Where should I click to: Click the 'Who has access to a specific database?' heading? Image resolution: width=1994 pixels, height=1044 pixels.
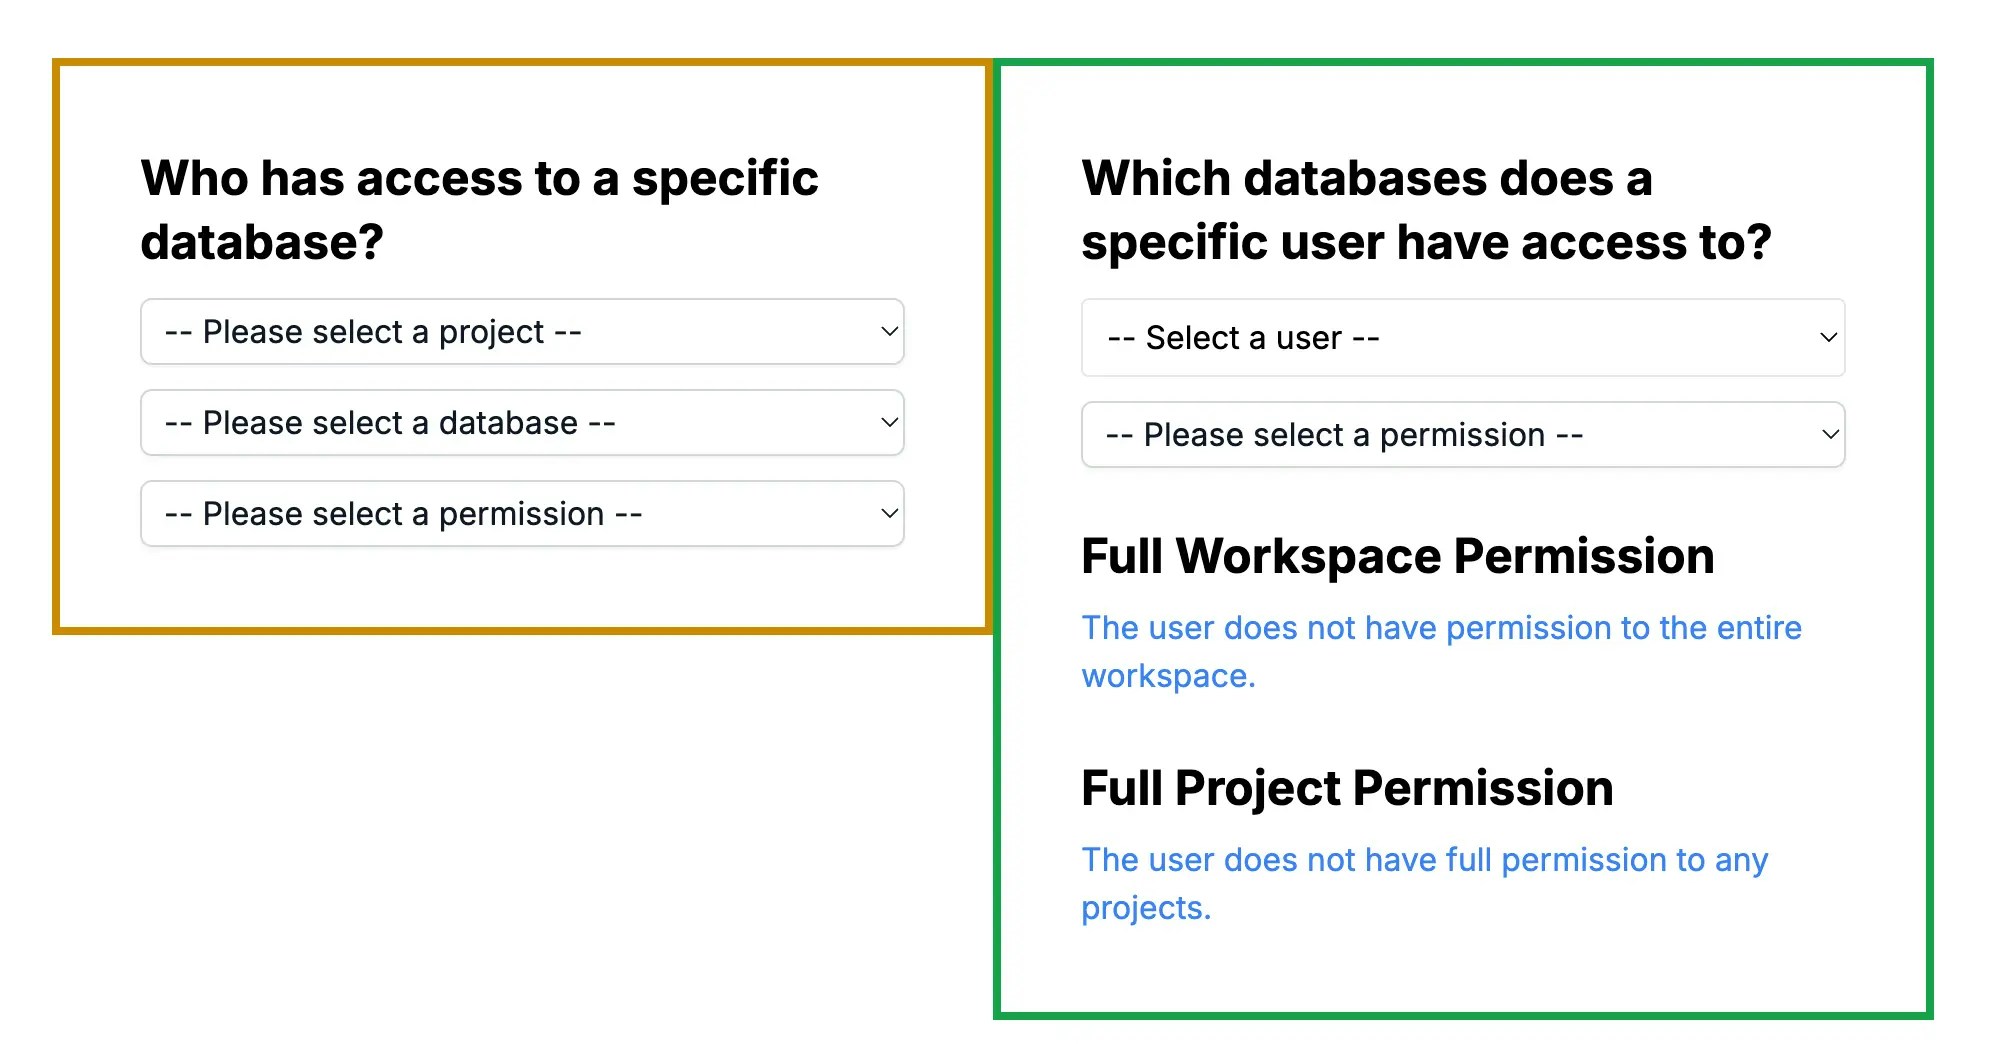click(x=479, y=210)
